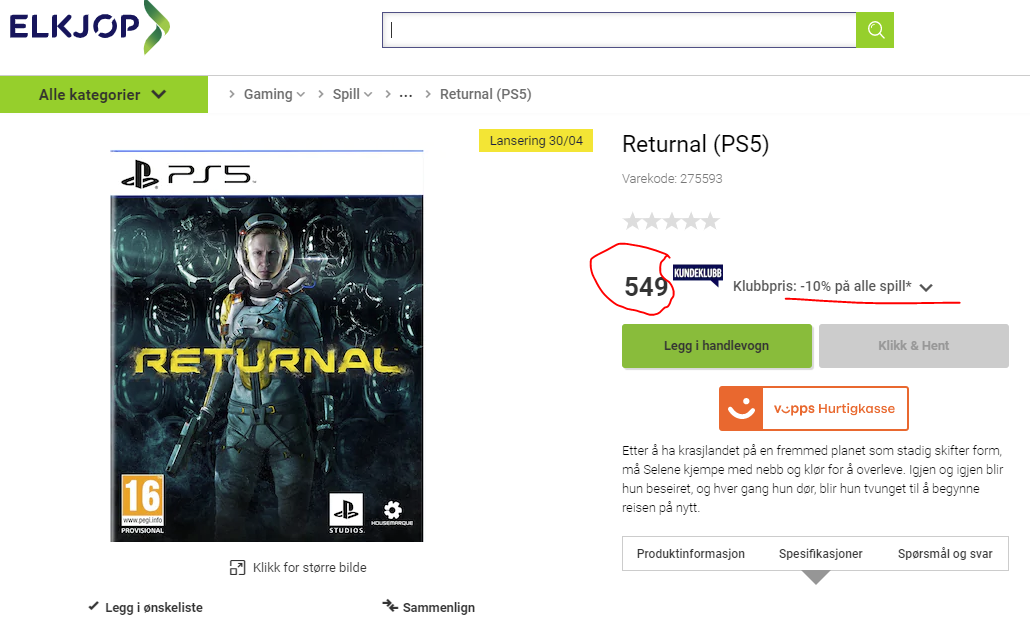Screen dimensions: 1030x642
Task: Click the Elkjøp logo
Action: click(x=89, y=26)
